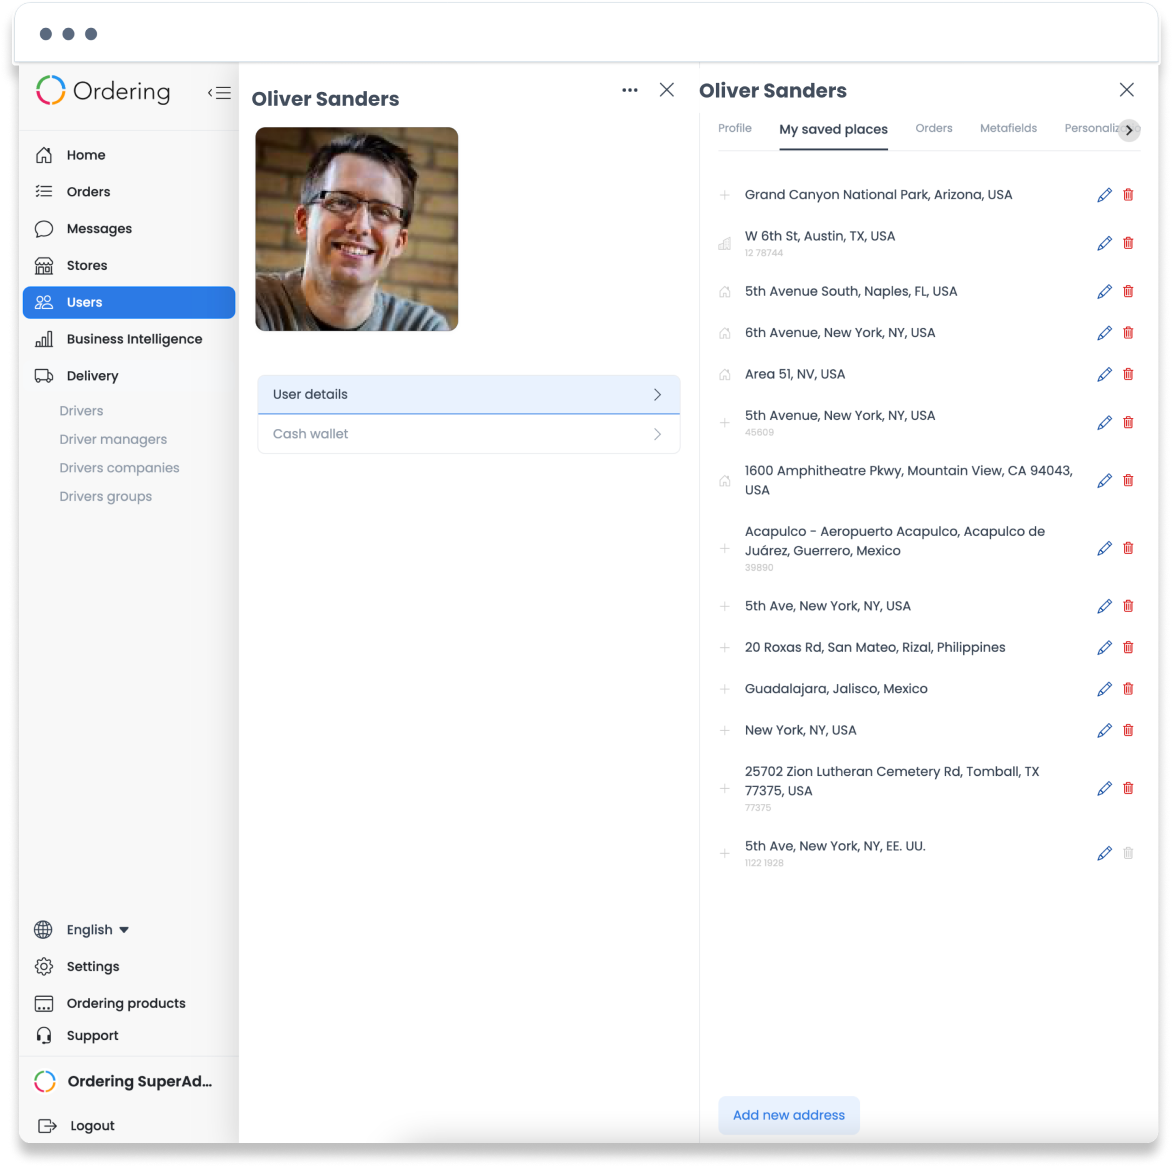
Task: Delete Guadalajara, Jalisco address
Action: point(1128,688)
